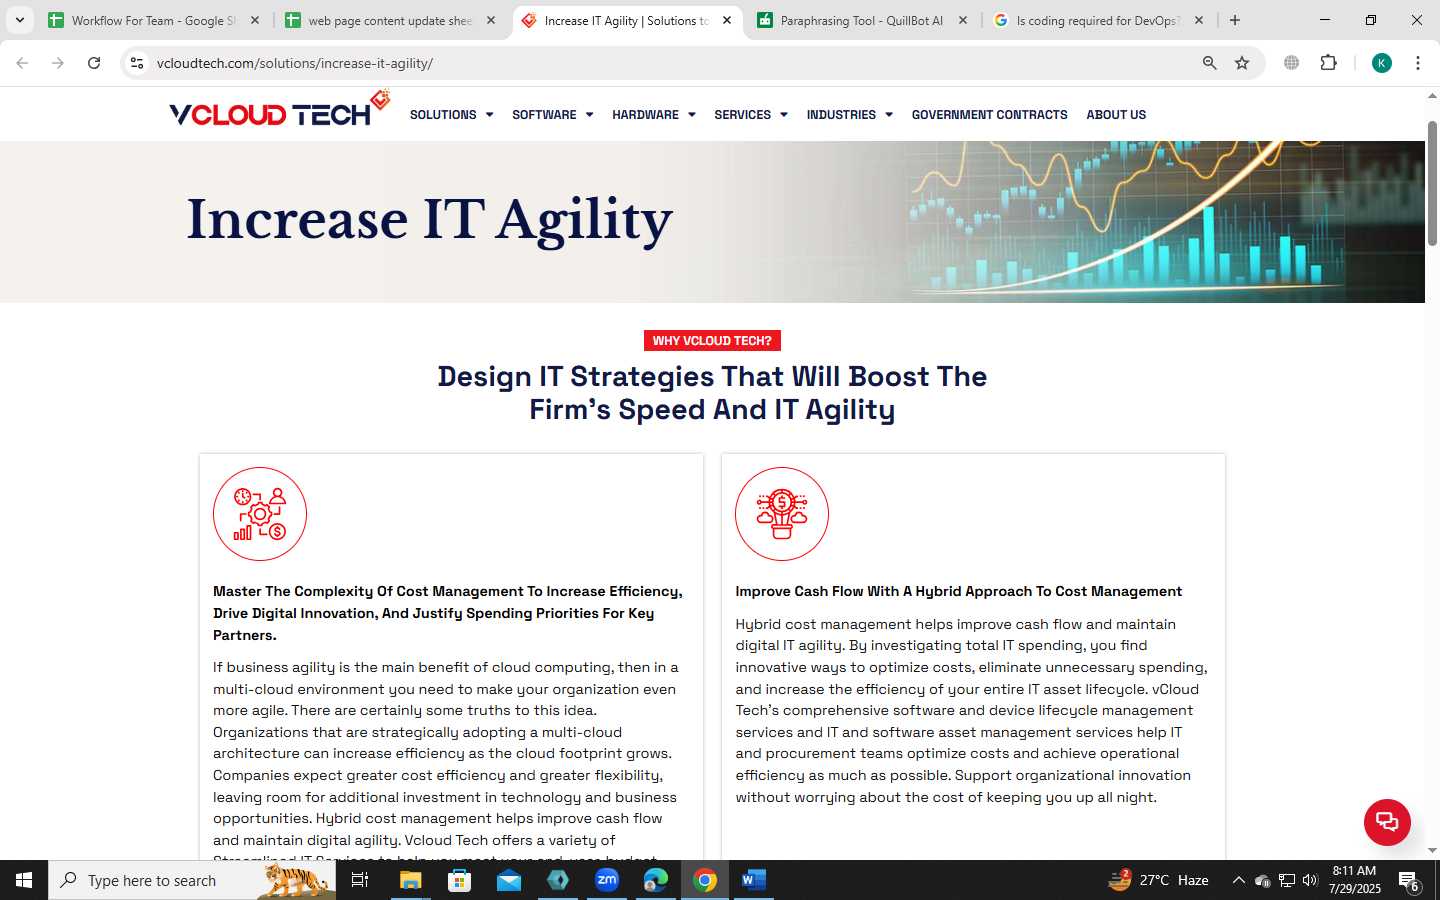This screenshot has width=1440, height=900.
Task: Open the red live chat bubble
Action: click(1387, 822)
